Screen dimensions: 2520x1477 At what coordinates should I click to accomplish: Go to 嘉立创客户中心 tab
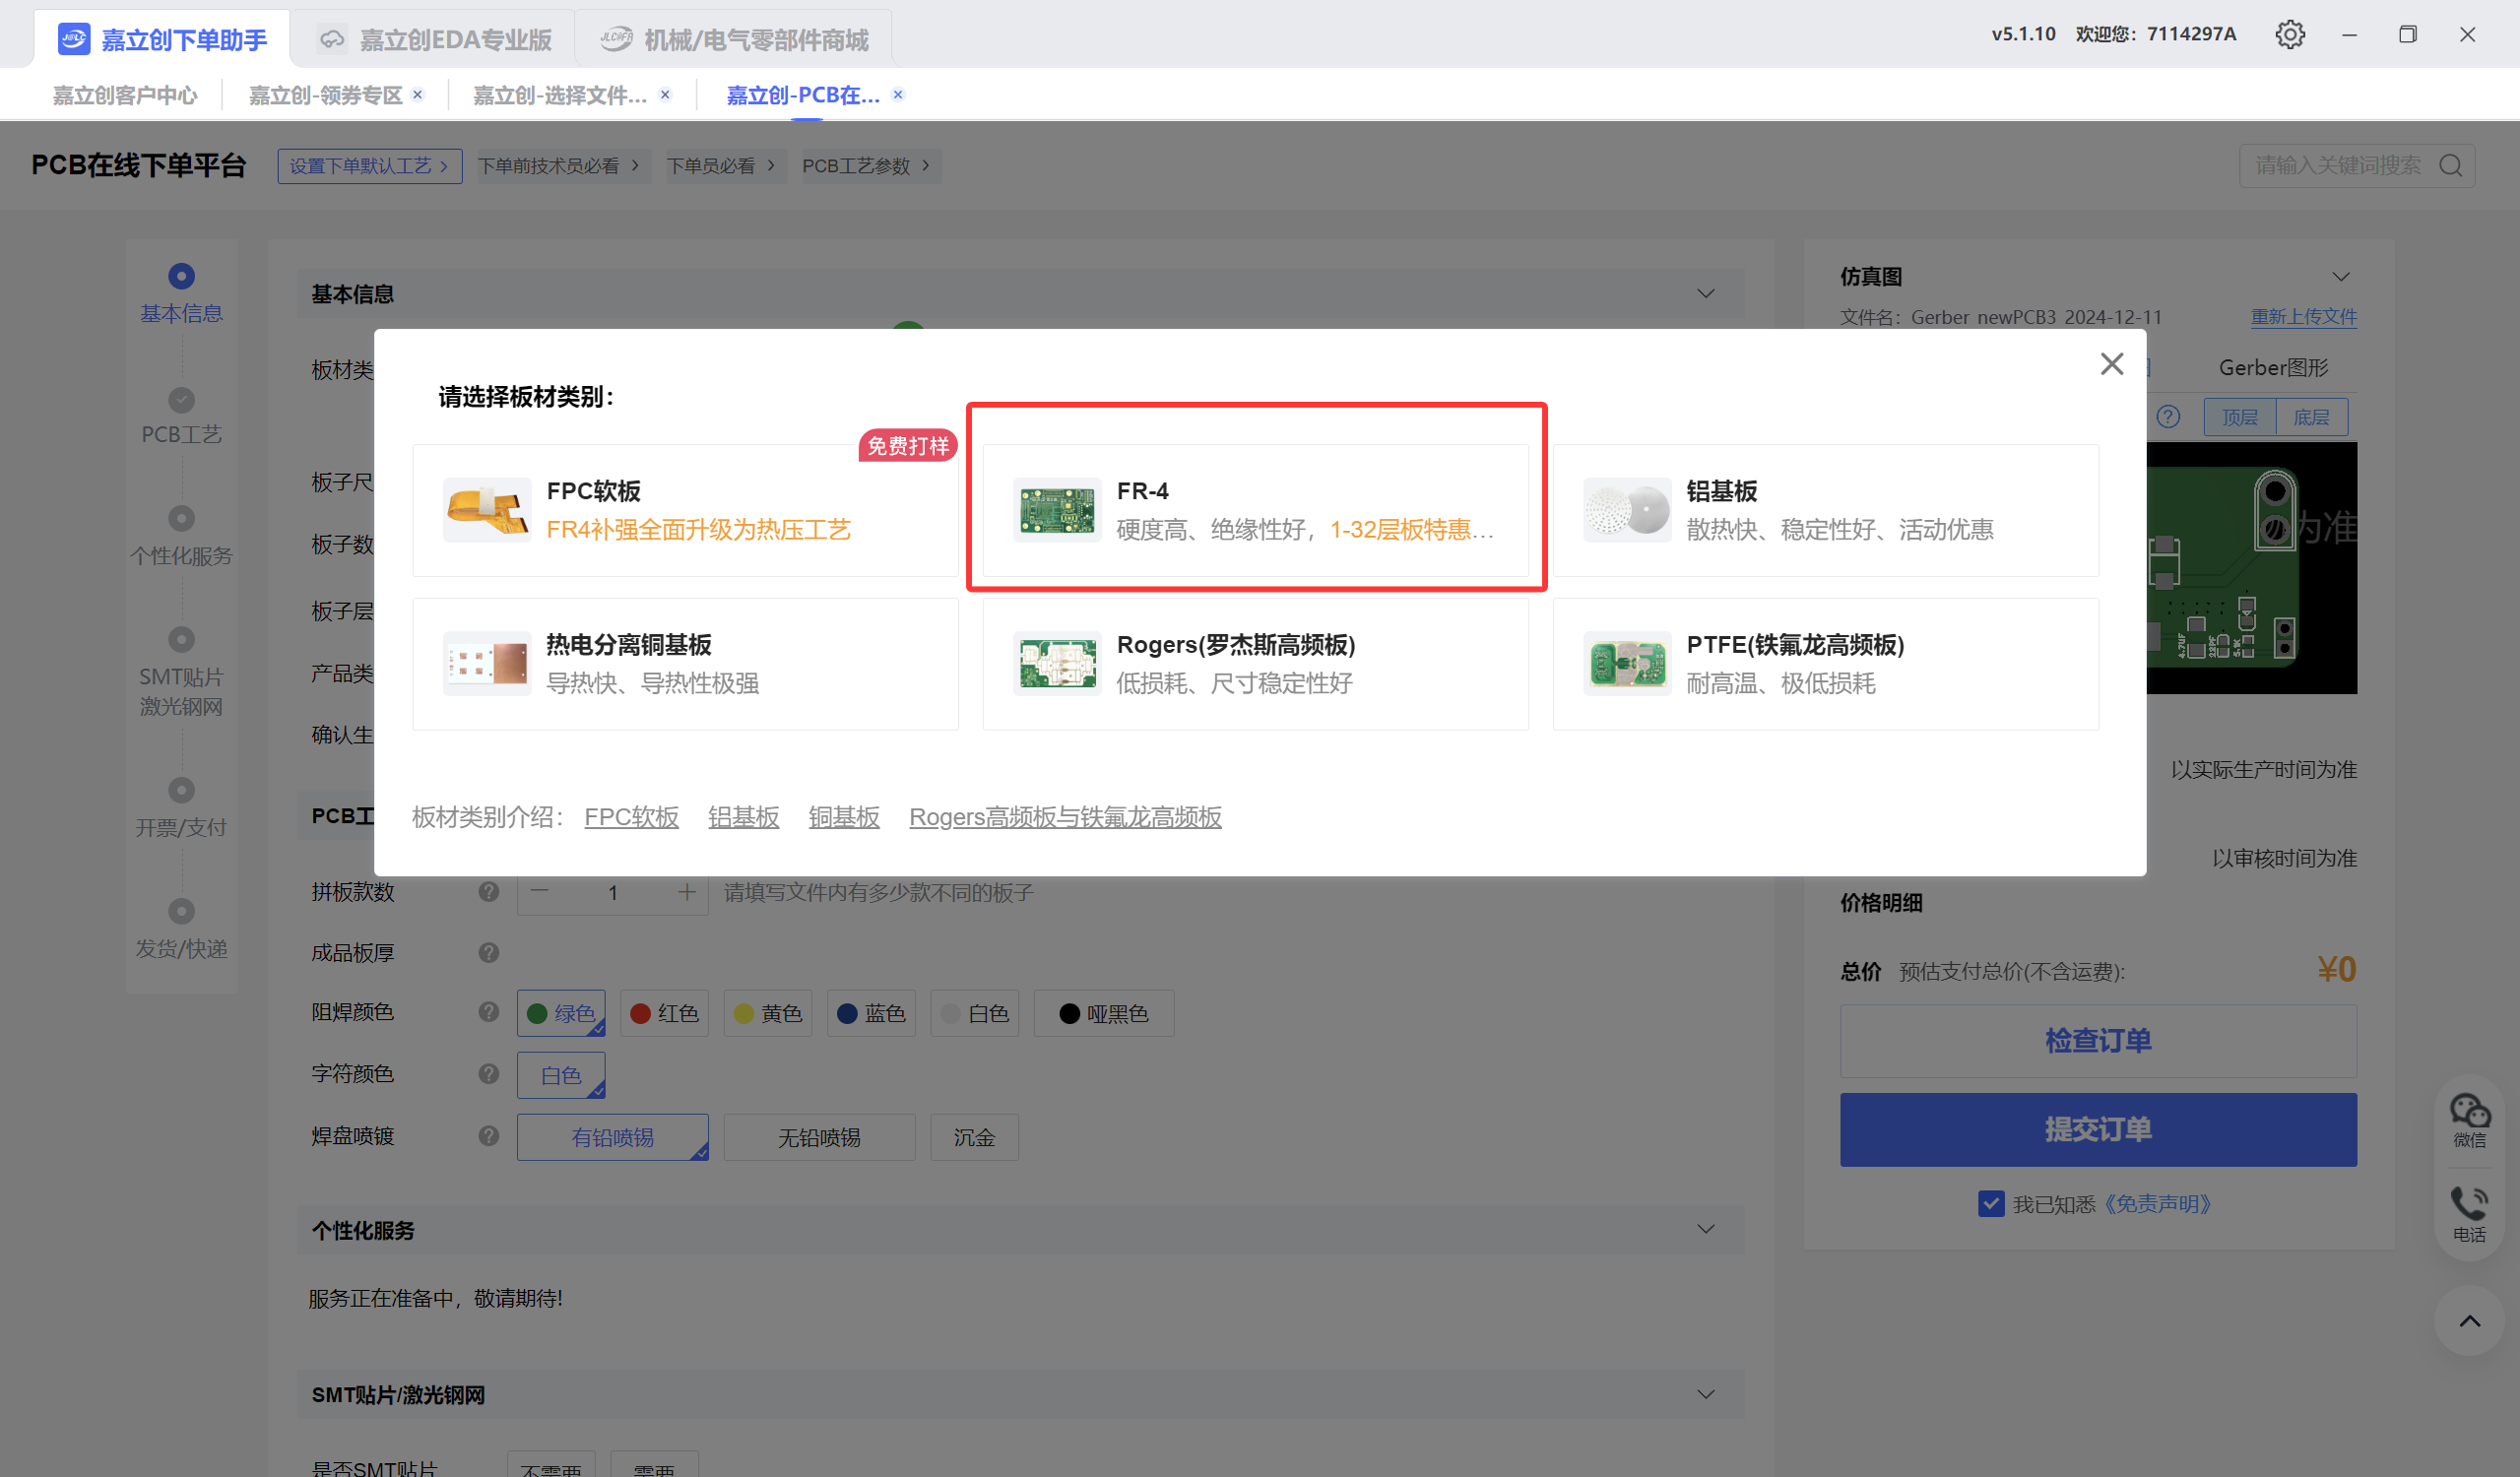tap(125, 95)
